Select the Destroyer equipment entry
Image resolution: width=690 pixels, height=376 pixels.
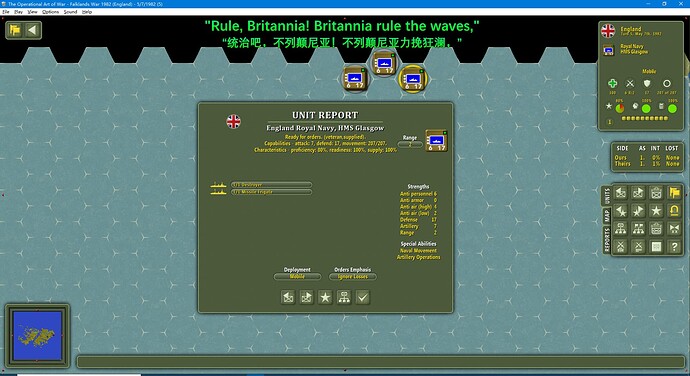(272, 185)
